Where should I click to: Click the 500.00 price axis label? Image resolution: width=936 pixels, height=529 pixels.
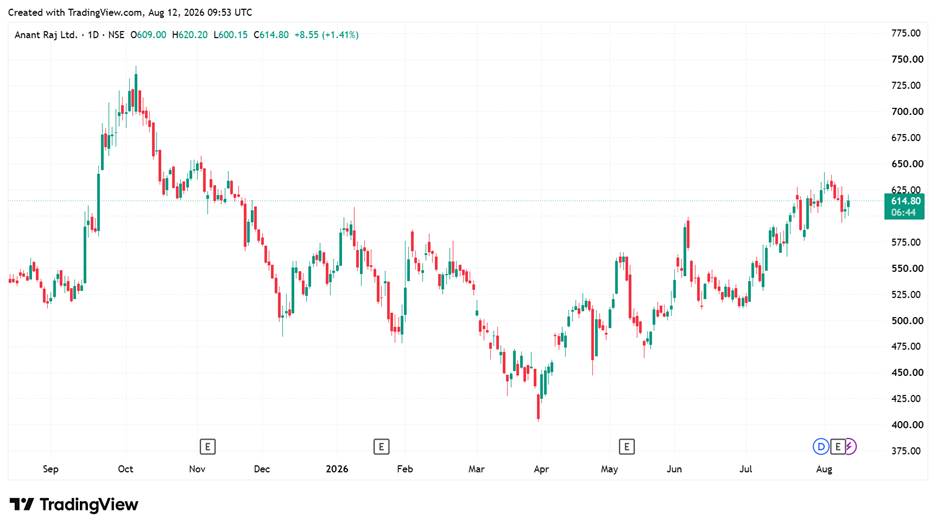906,321
